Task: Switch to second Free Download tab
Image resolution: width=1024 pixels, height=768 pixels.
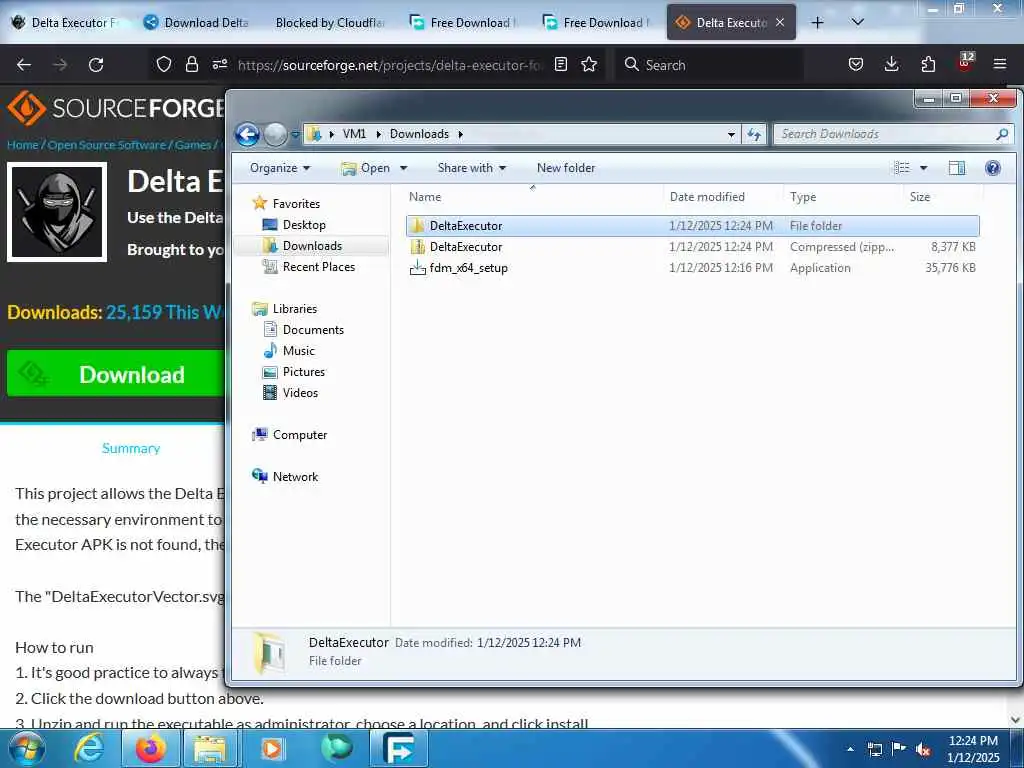Action: click(x=597, y=22)
